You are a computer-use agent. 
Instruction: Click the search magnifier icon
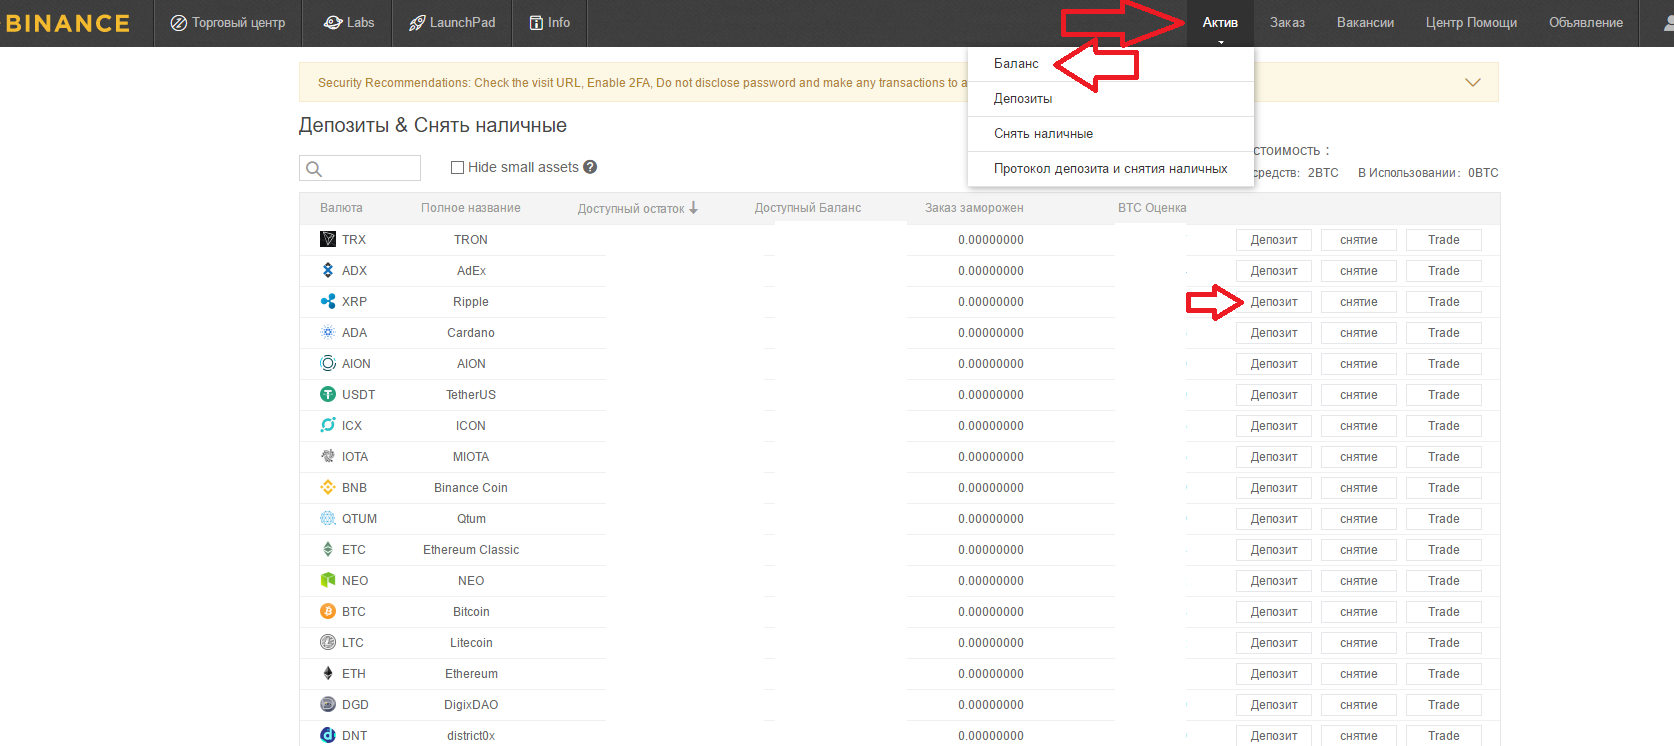point(314,169)
